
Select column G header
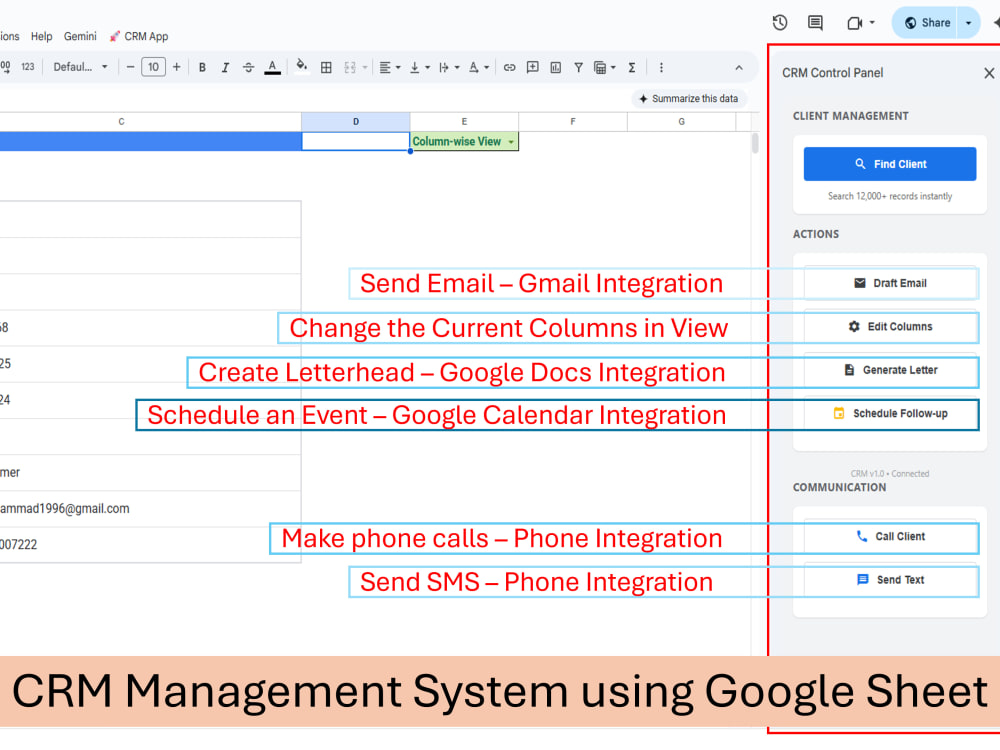pyautogui.click(x=681, y=121)
